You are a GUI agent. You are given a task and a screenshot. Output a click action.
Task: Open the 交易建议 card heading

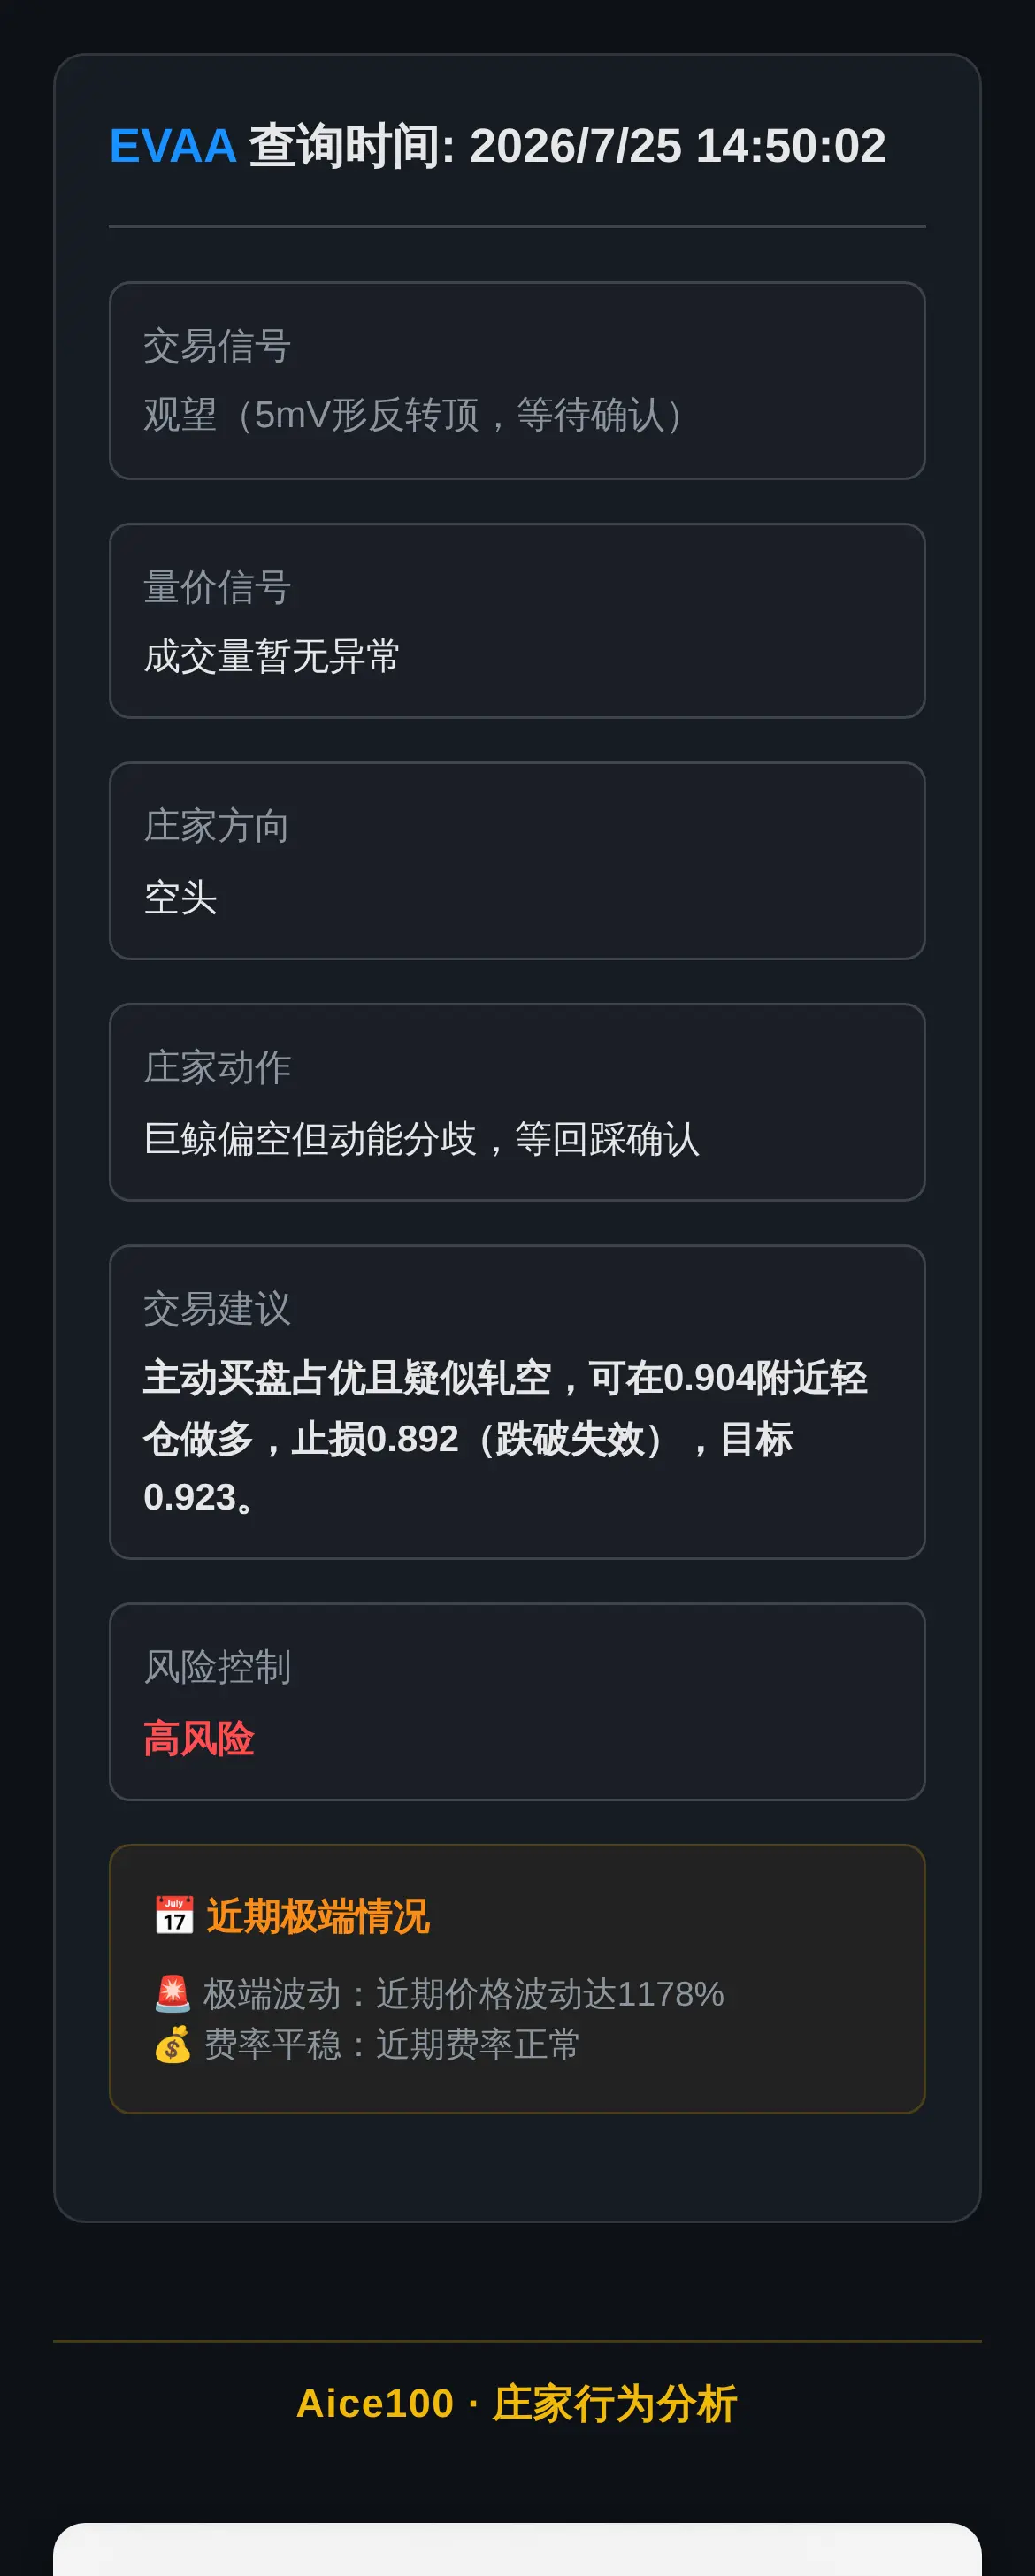point(217,1308)
